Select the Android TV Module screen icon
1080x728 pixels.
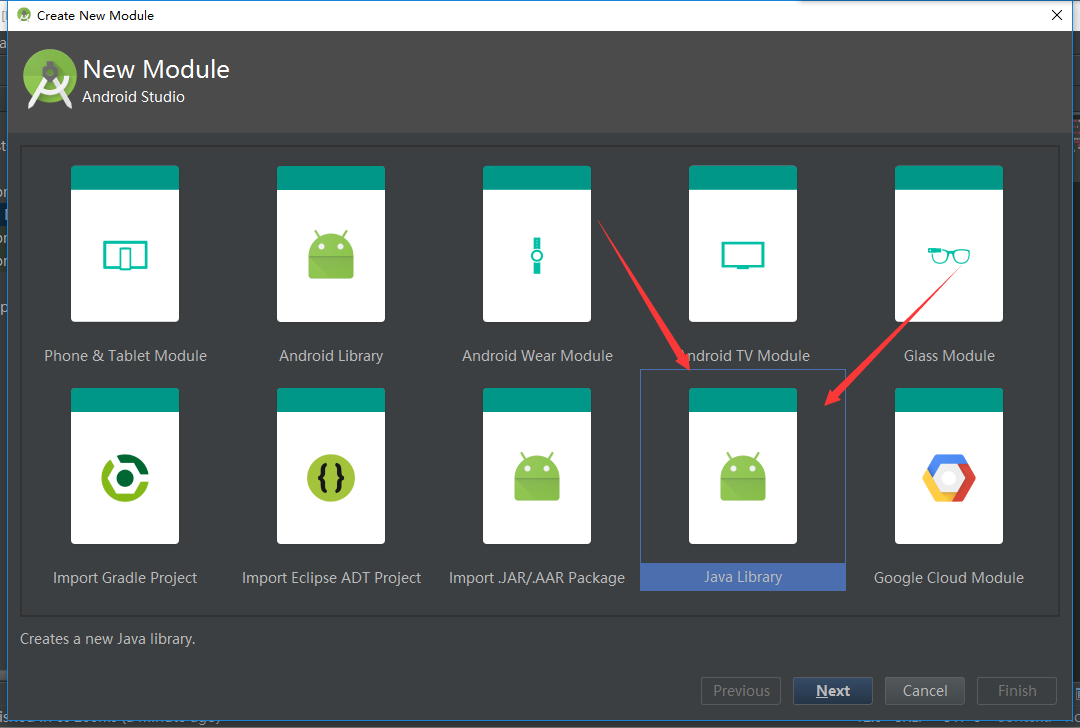pyautogui.click(x=742, y=243)
